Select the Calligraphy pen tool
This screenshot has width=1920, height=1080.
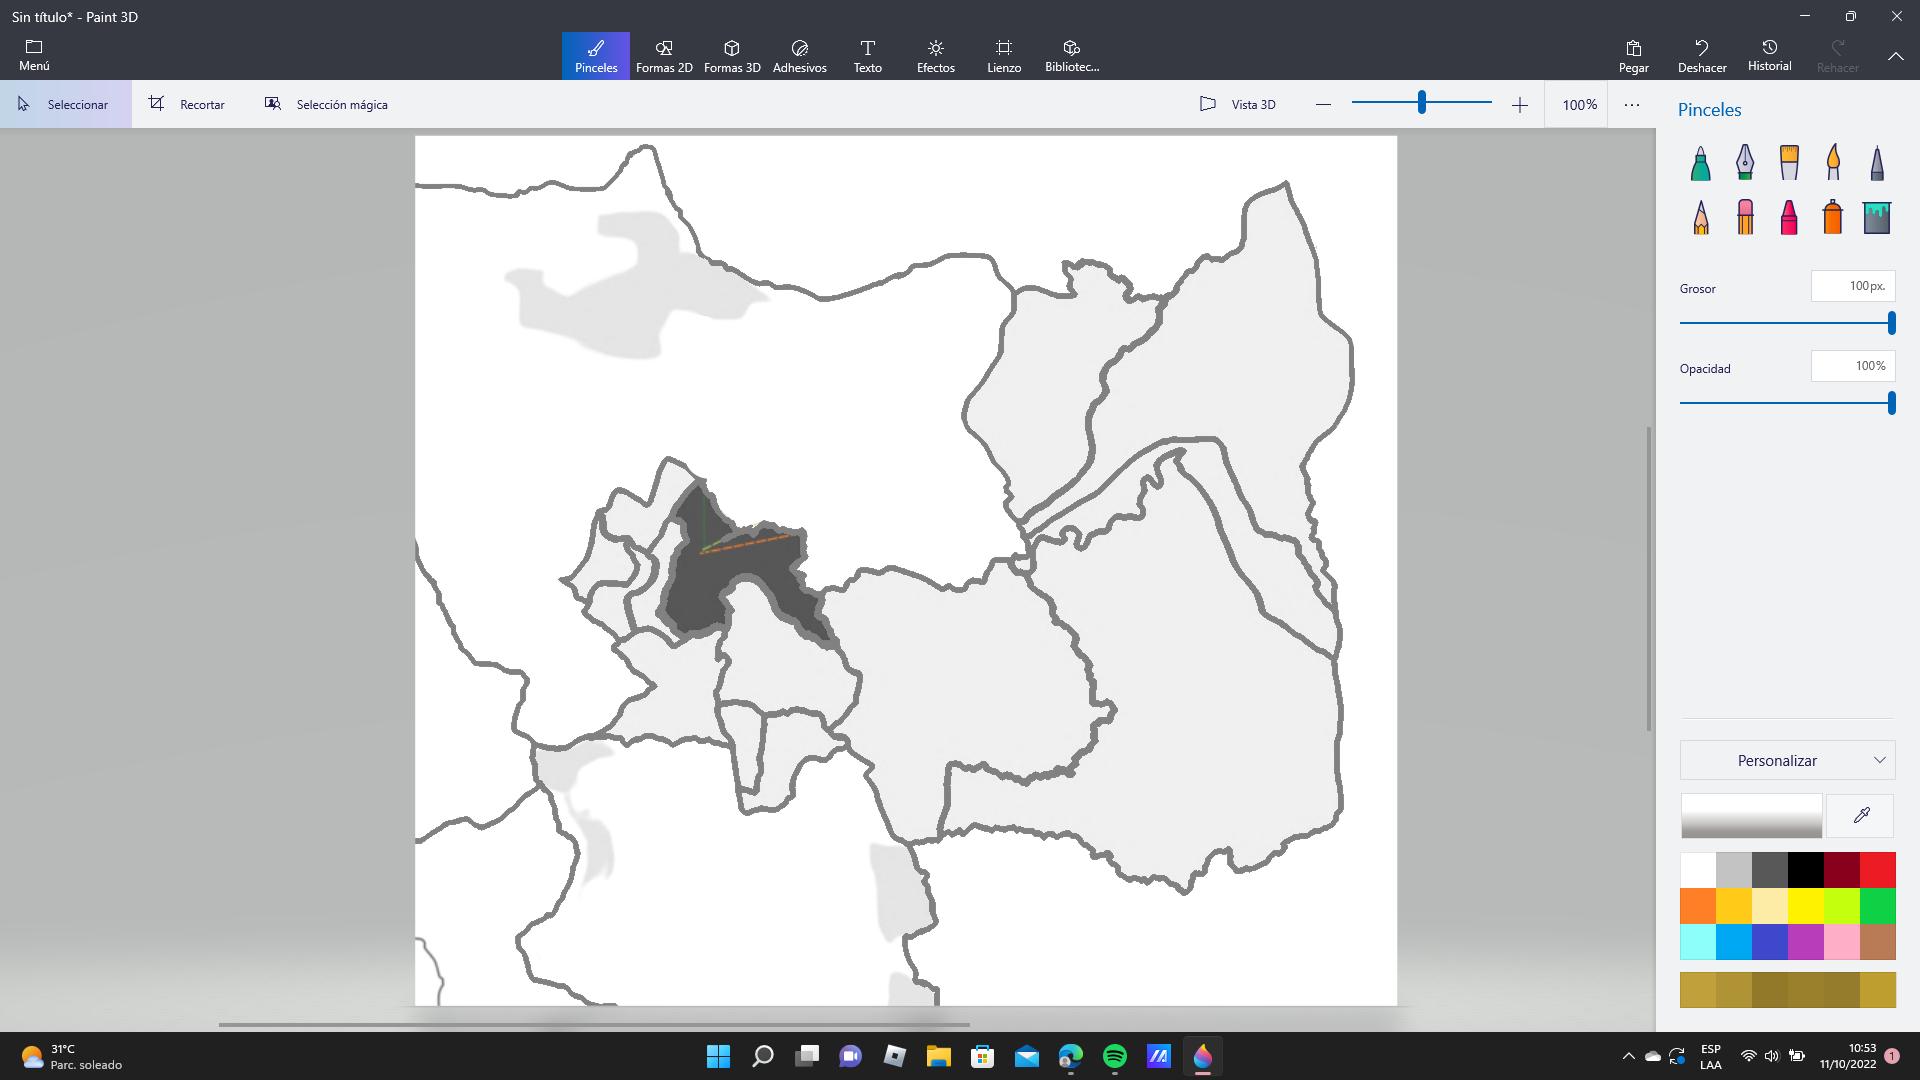1745,163
